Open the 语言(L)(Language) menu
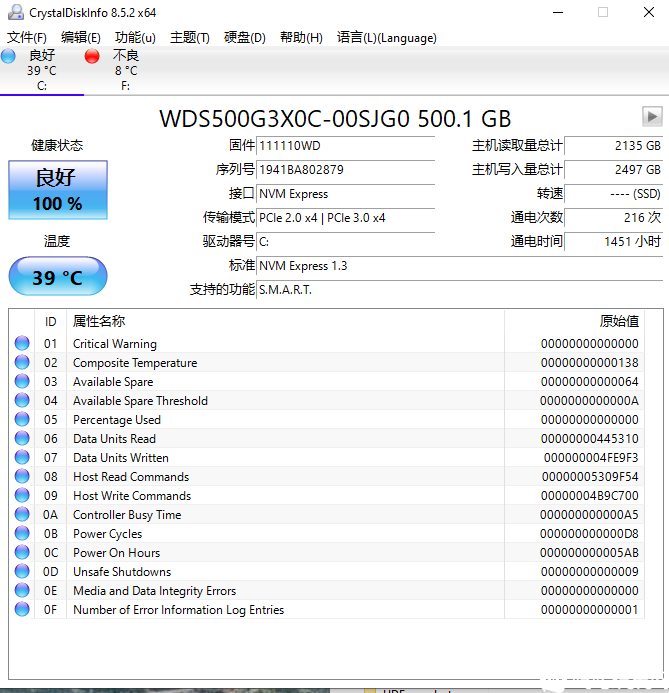 pos(387,38)
